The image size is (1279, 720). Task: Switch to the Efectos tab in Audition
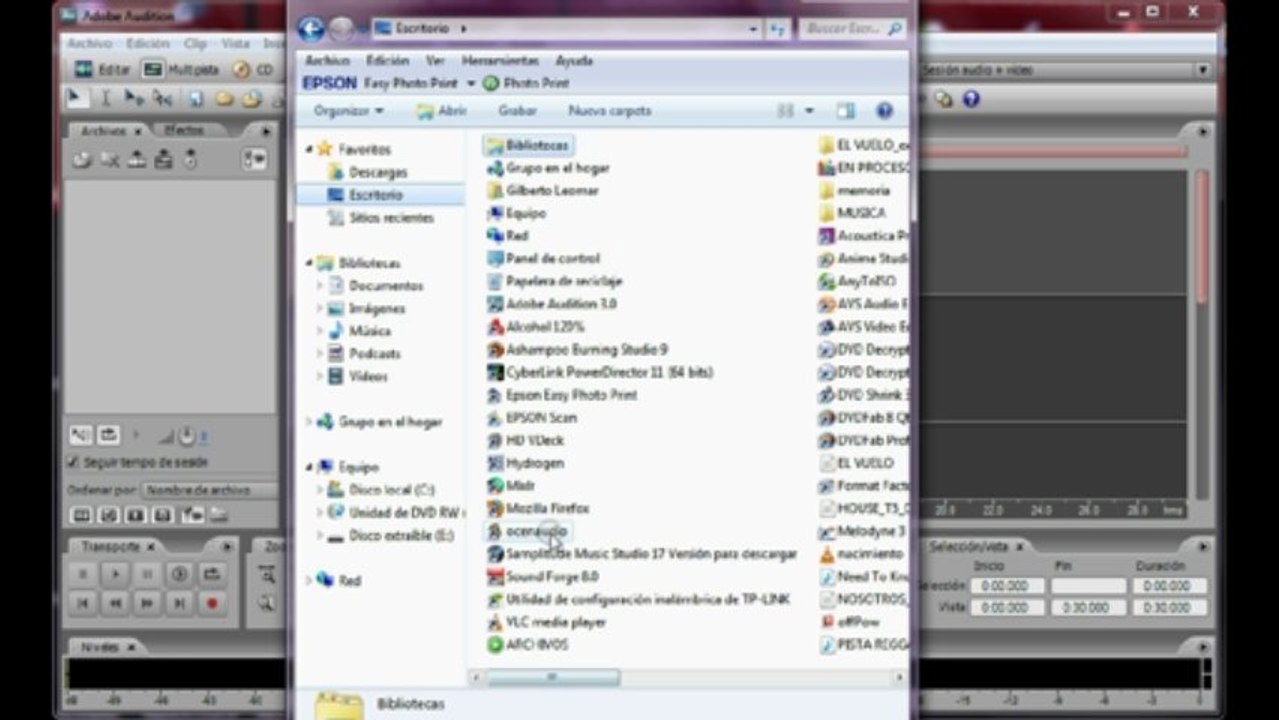pyautogui.click(x=184, y=130)
